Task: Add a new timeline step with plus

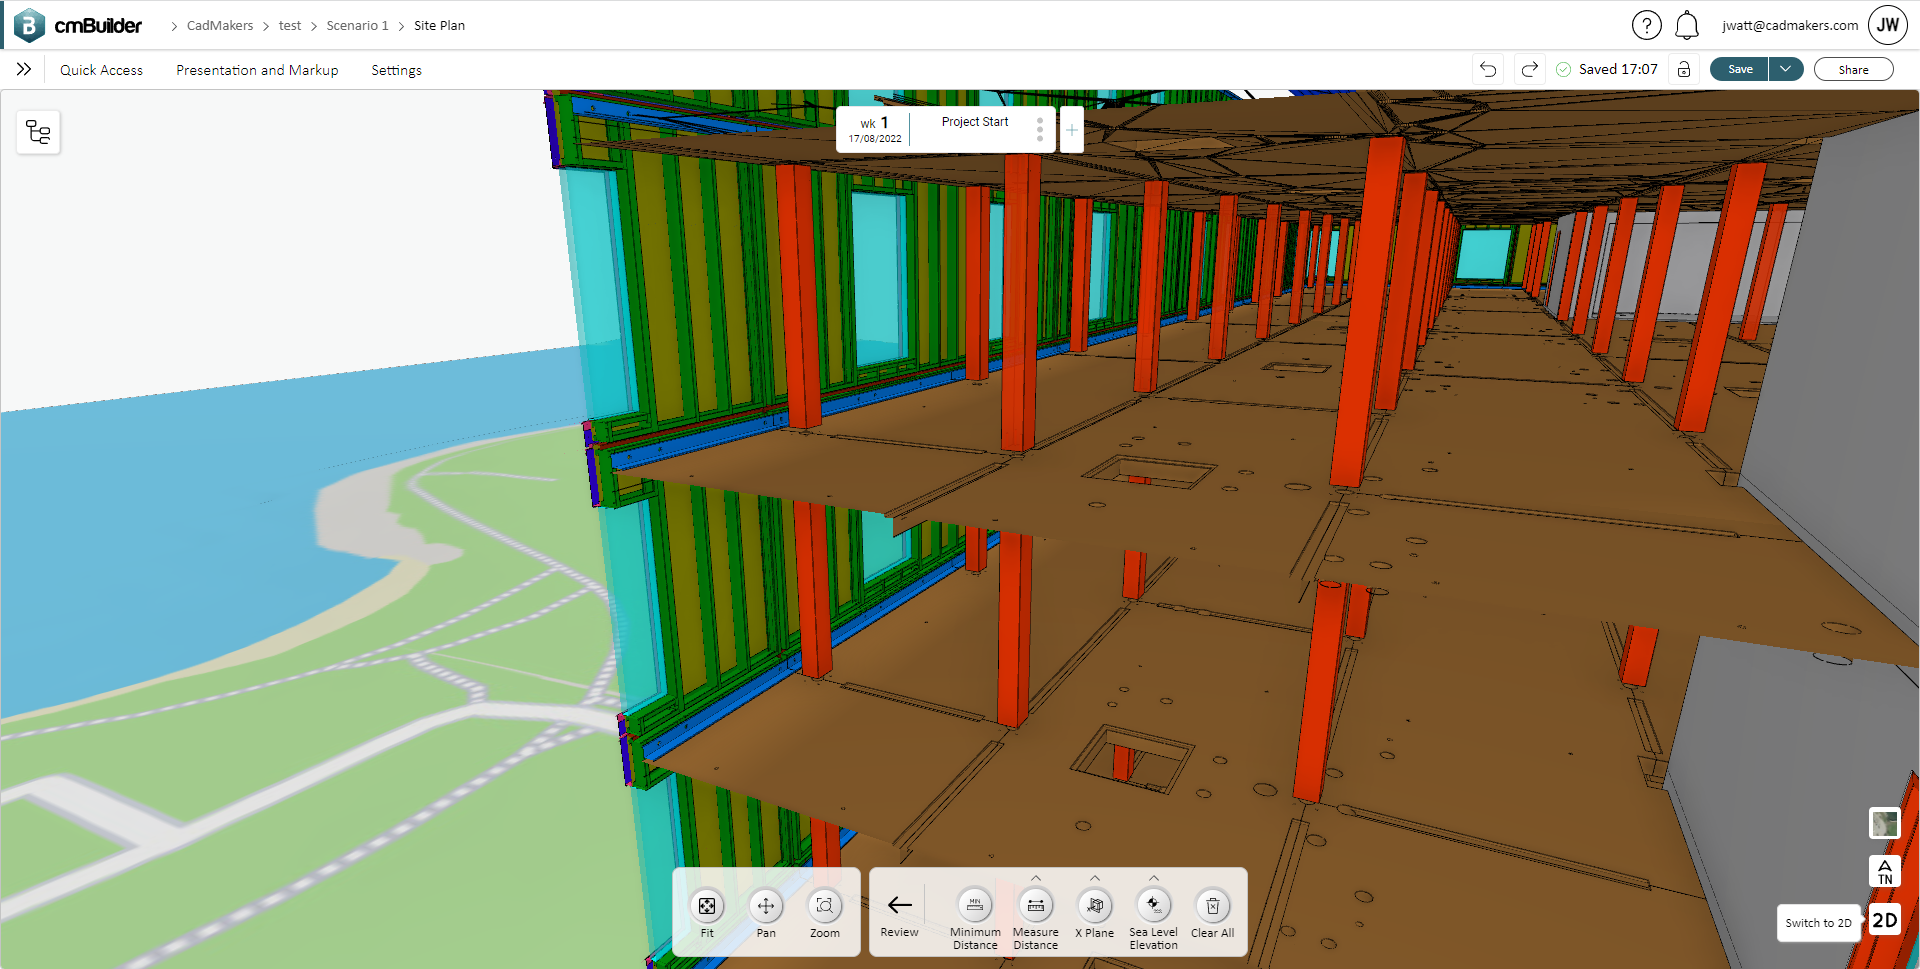Action: coord(1071,130)
